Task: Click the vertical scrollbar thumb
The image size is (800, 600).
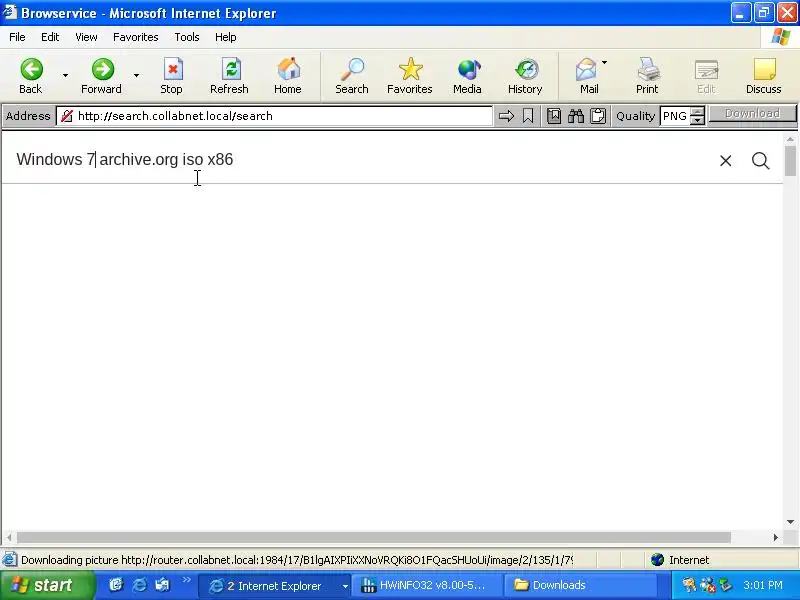Action: (790, 161)
